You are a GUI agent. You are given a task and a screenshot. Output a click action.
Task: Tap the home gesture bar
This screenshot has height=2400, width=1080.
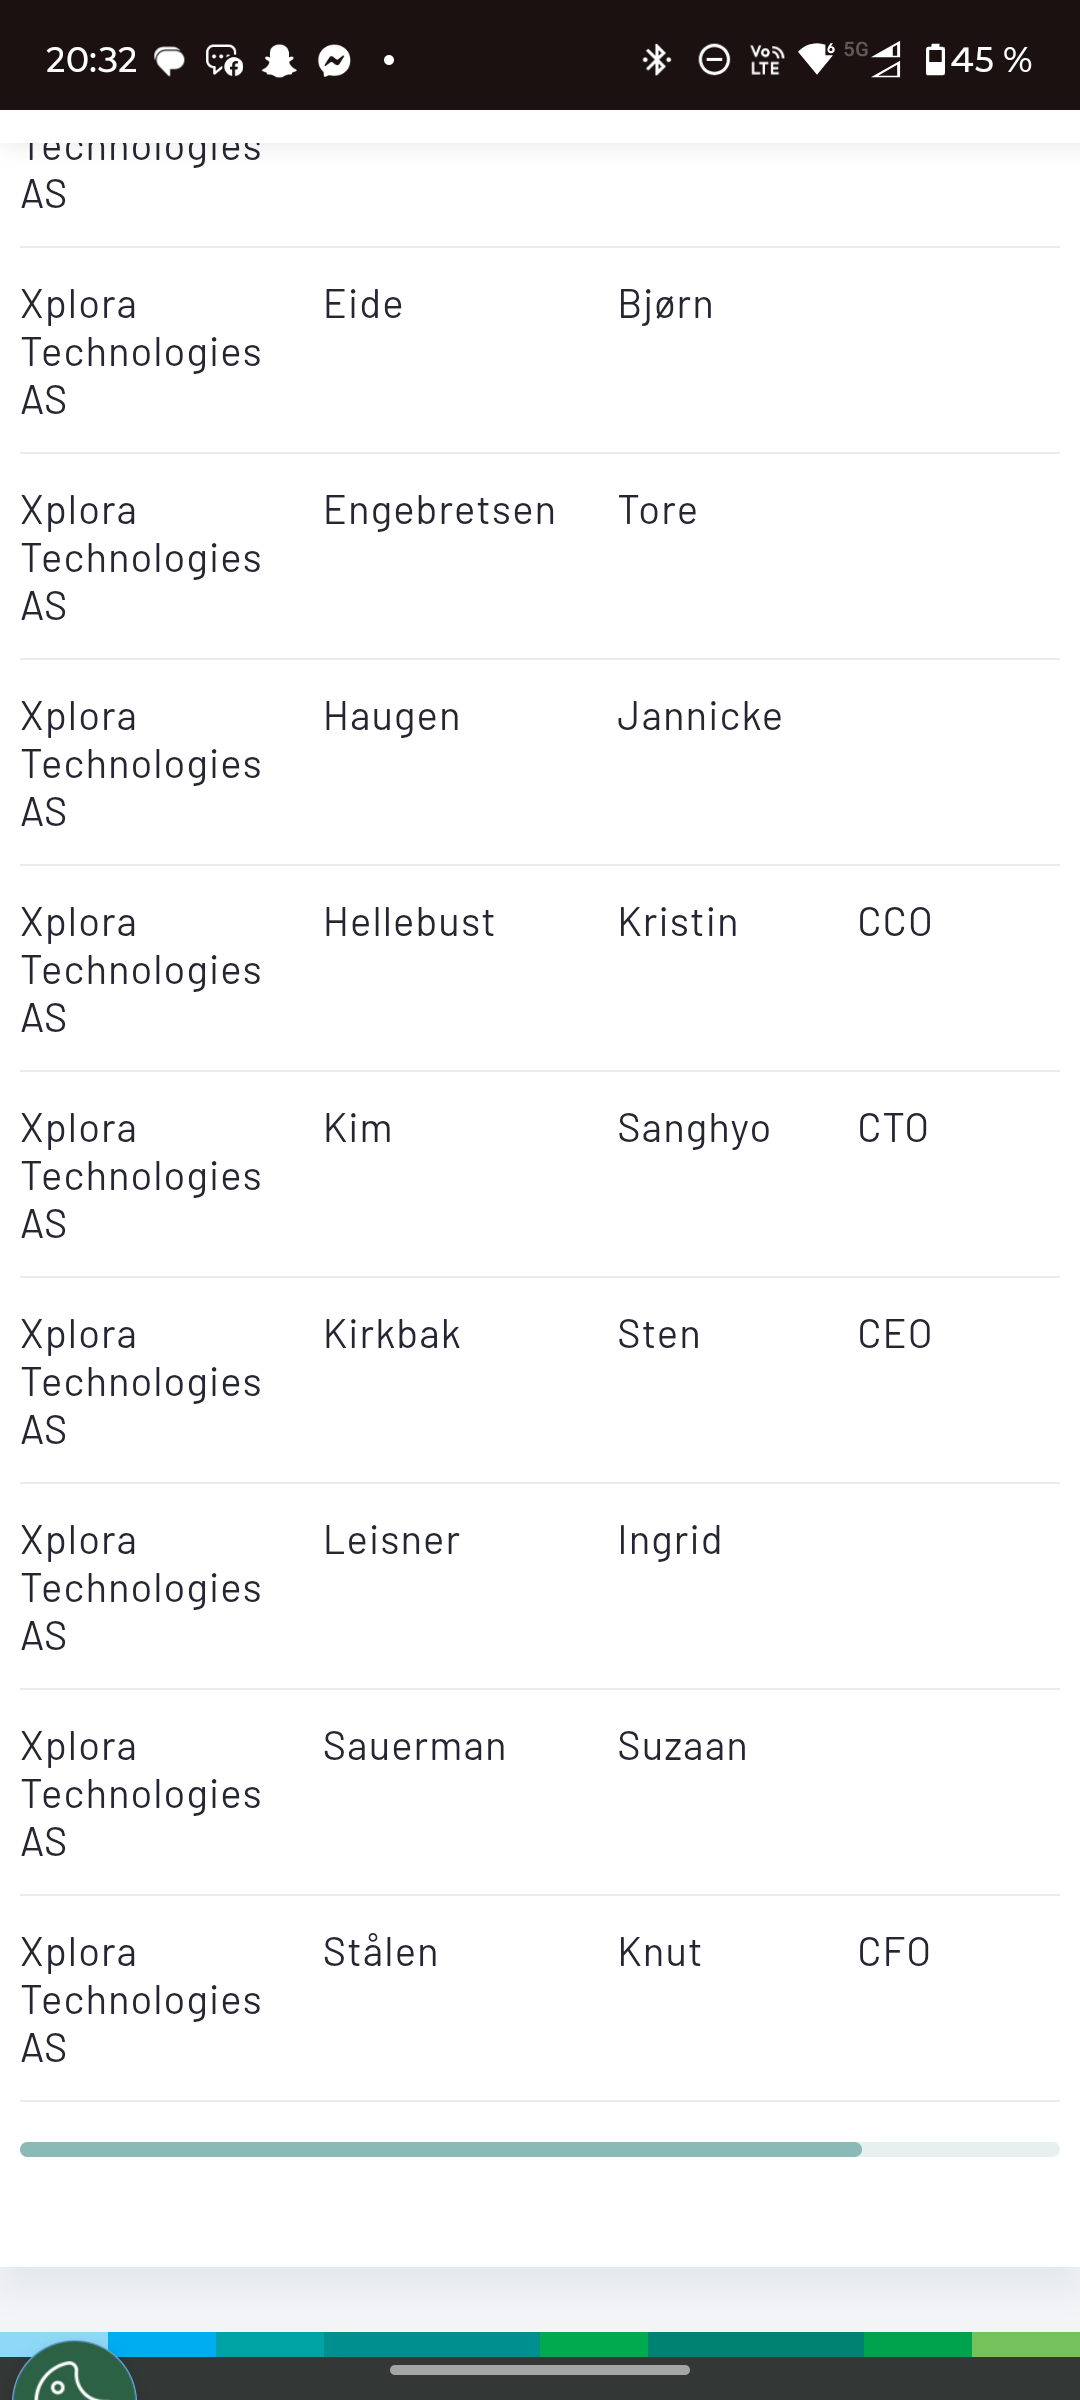point(540,2370)
